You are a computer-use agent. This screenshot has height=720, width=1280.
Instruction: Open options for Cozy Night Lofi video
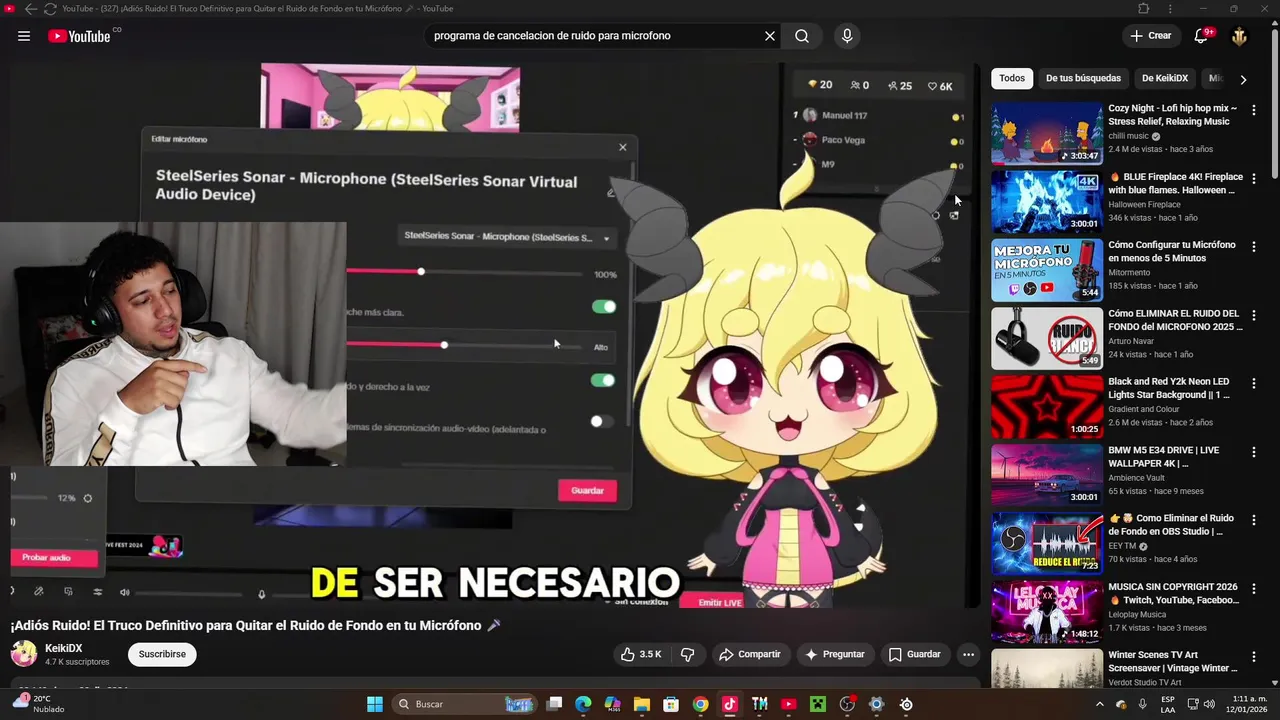point(1254,110)
